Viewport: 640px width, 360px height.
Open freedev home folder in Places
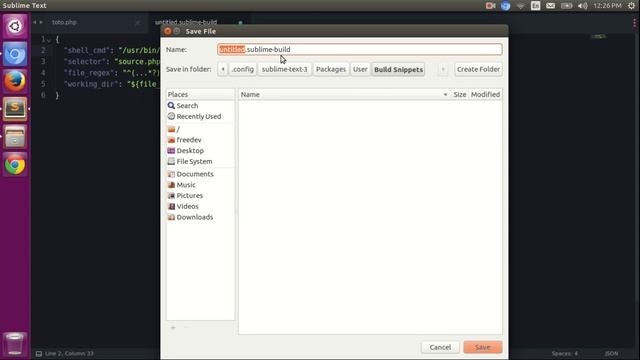pyautogui.click(x=185, y=140)
